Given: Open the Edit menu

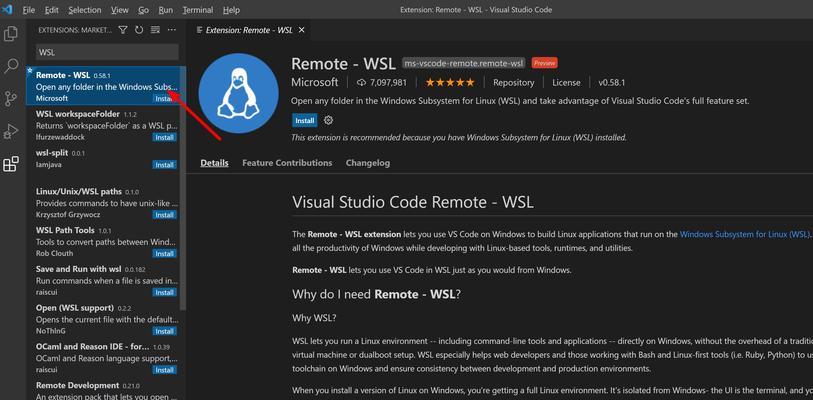Looking at the screenshot, I should click(x=51, y=10).
